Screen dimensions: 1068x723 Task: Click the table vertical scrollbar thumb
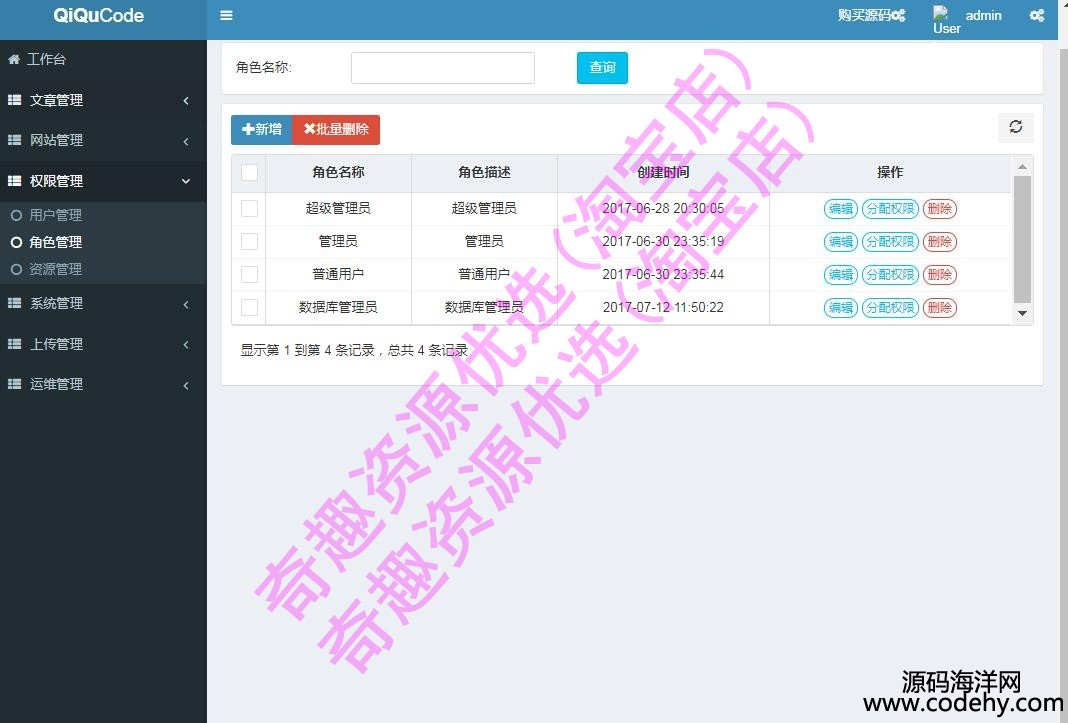[1022, 239]
